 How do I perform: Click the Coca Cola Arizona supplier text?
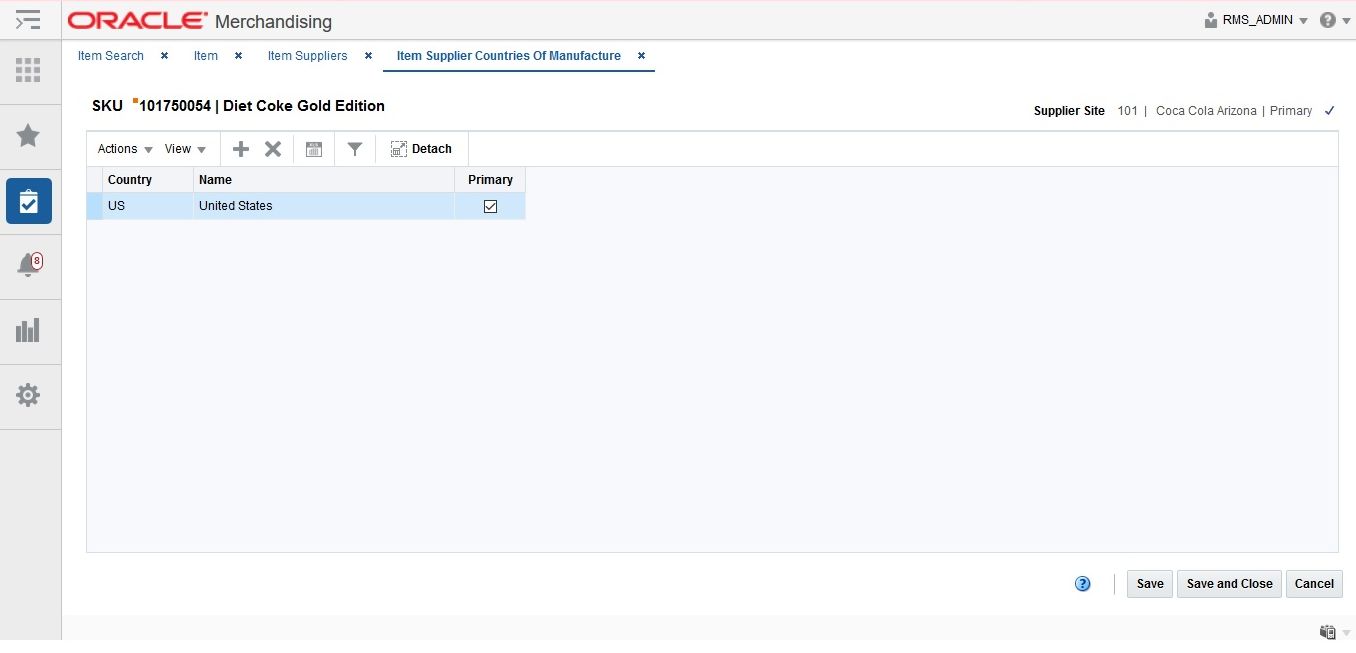[x=1206, y=111]
